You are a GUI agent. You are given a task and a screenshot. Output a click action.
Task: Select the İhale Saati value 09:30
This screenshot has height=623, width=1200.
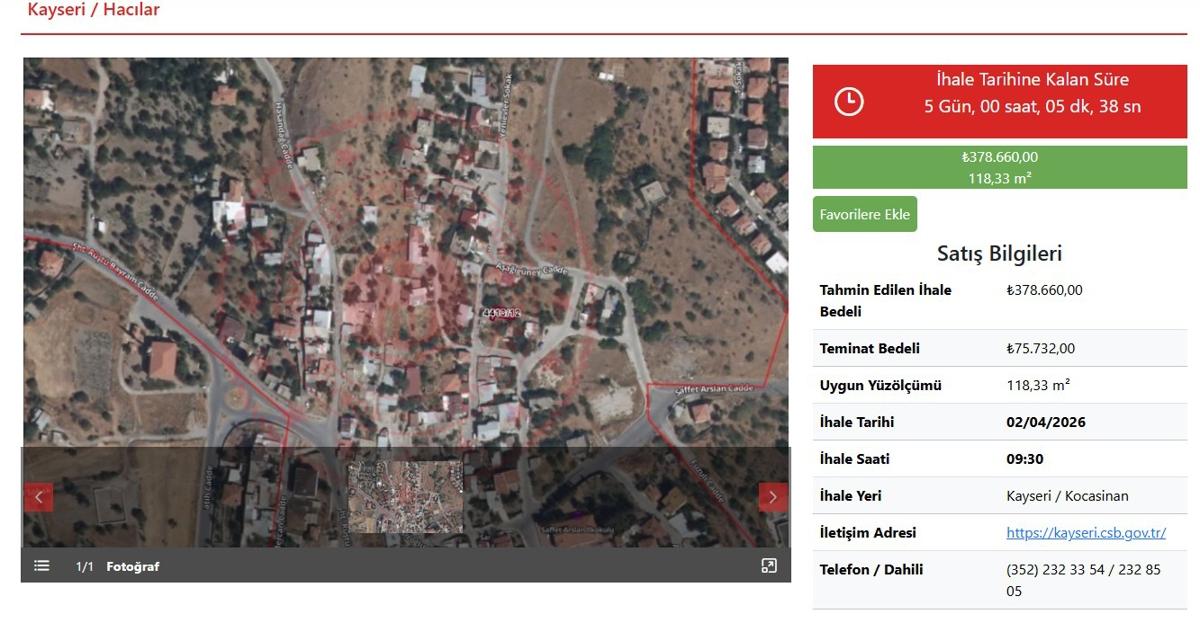pos(1025,459)
